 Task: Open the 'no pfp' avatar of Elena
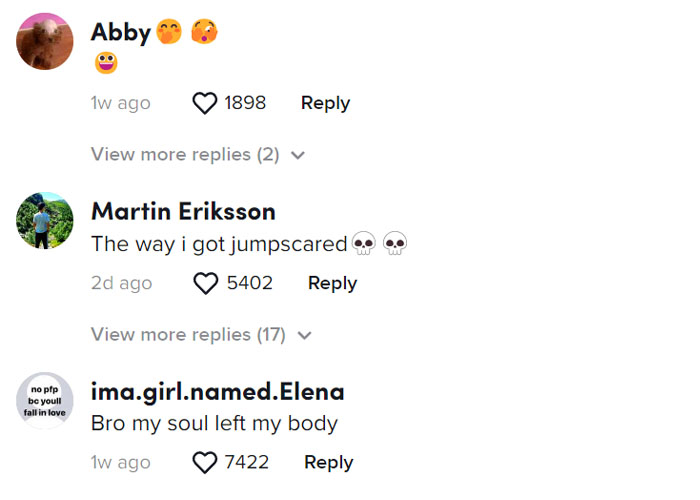[x=45, y=400]
